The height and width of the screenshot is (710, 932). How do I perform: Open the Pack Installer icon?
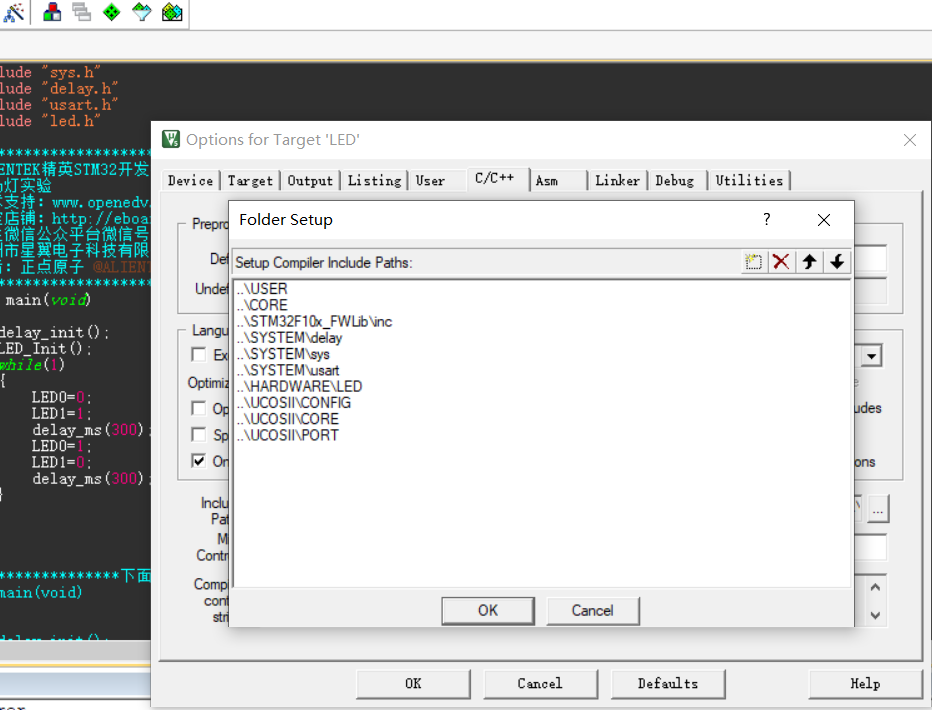tap(172, 12)
